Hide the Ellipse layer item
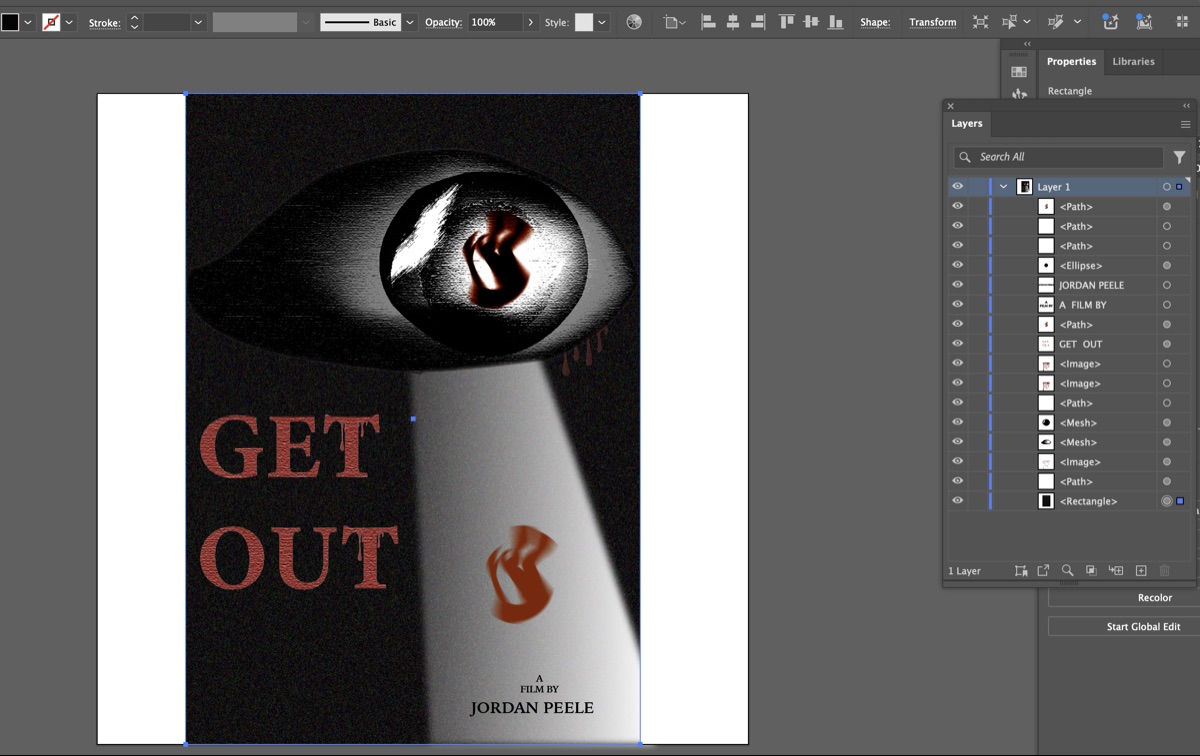1200x756 pixels. [957, 265]
